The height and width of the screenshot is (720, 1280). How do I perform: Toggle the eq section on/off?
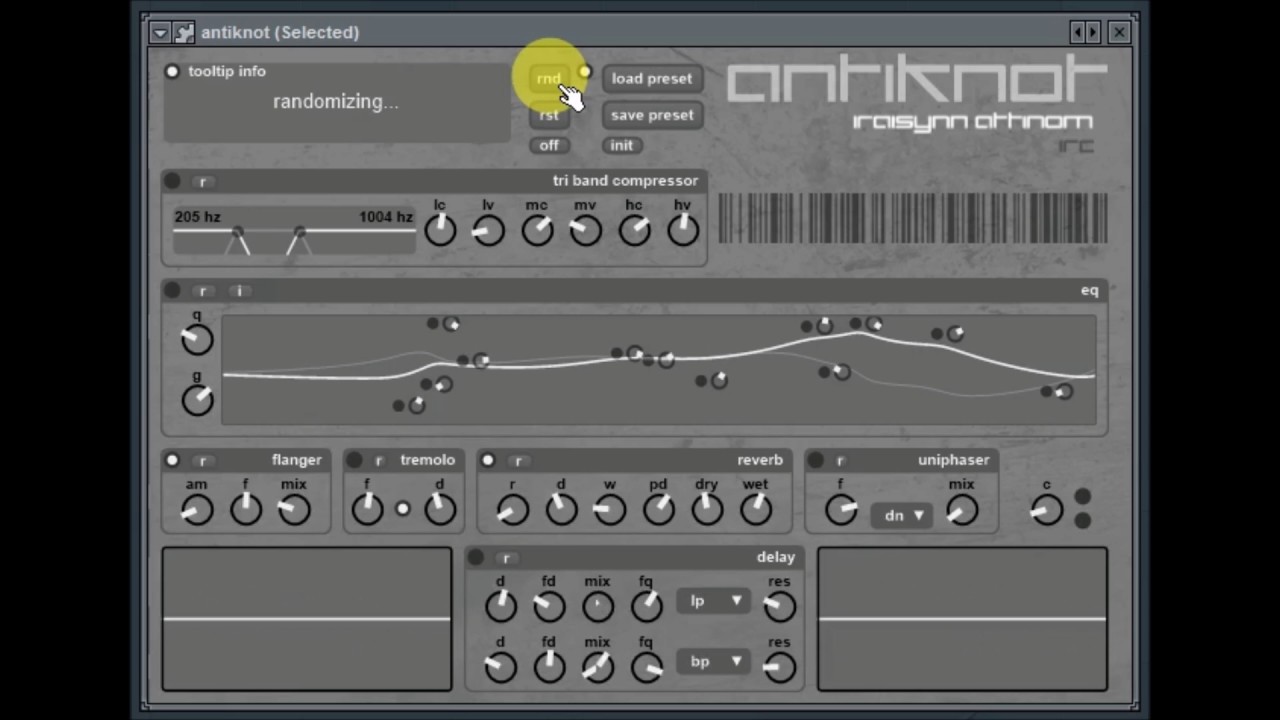point(172,291)
